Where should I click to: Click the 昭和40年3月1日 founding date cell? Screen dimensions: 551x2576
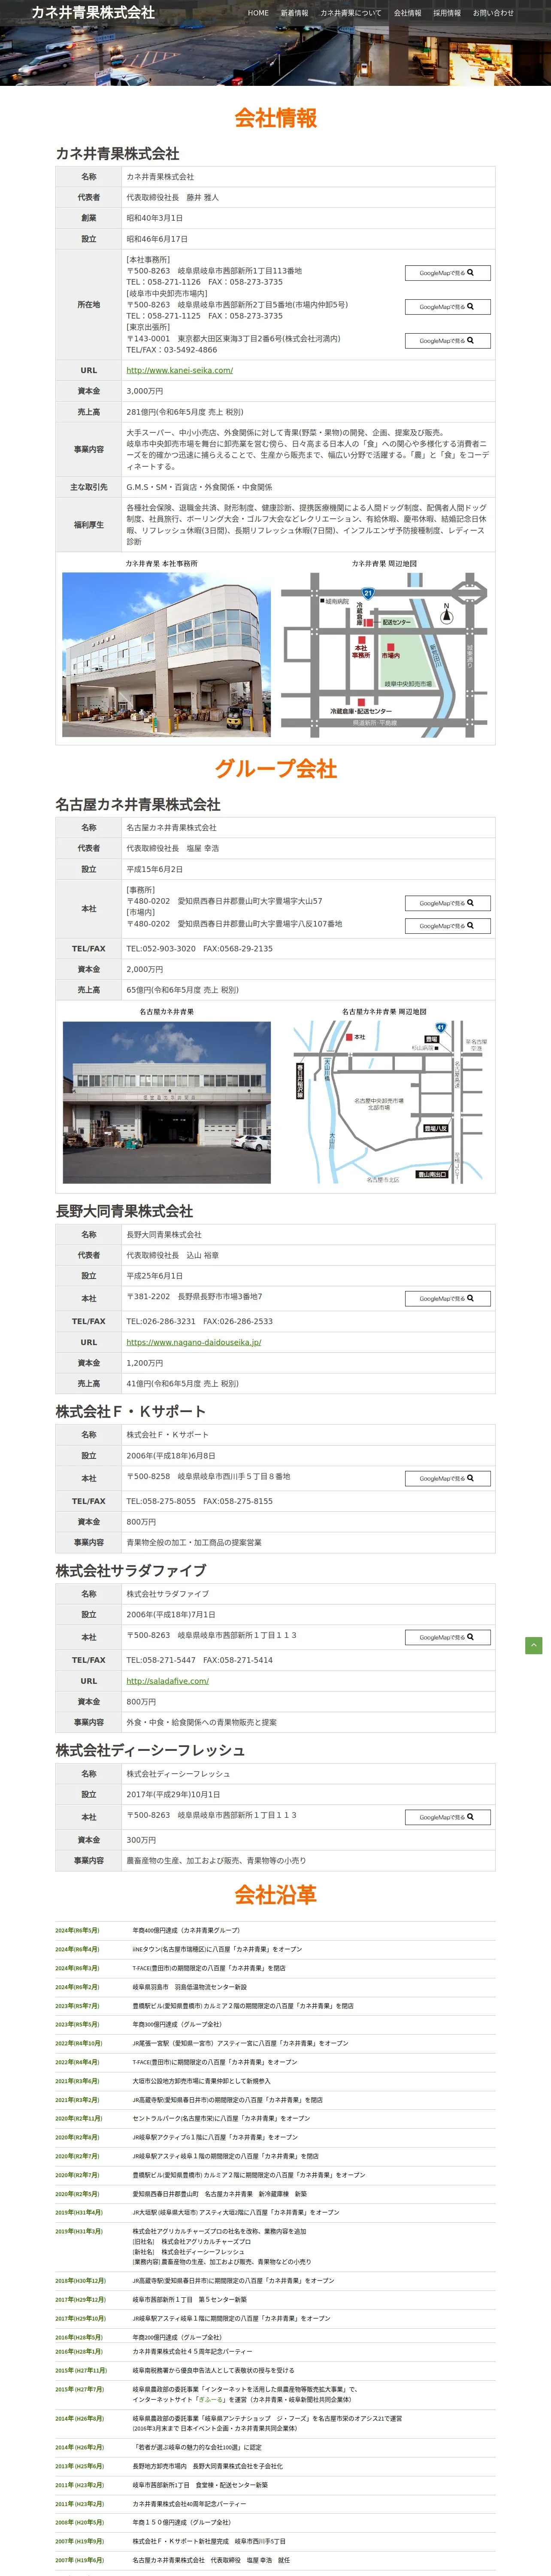[x=308, y=218]
